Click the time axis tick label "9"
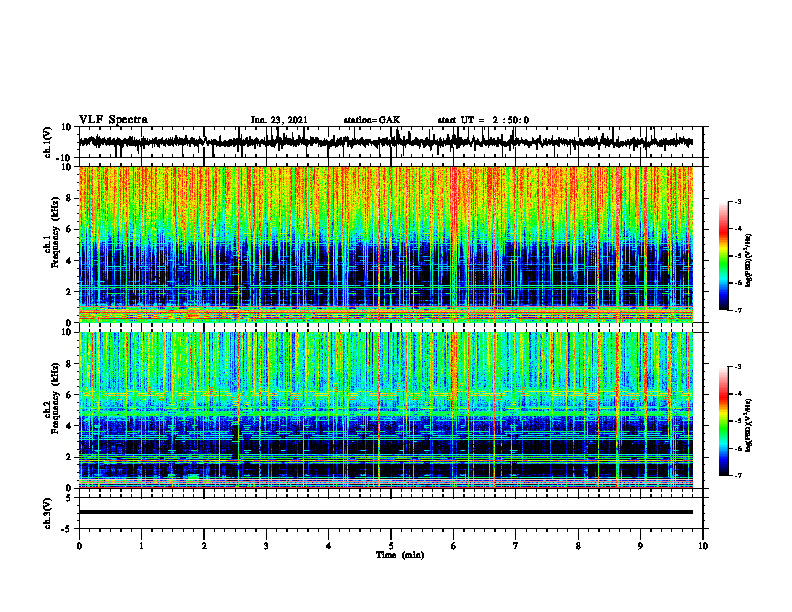This screenshot has height=612, width=792. click(640, 546)
